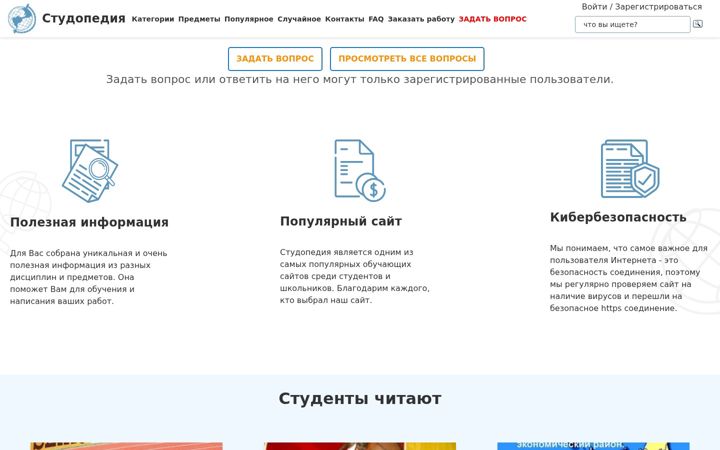The width and height of the screenshot is (720, 450).
Task: Open the Категории menu item
Action: (x=153, y=19)
